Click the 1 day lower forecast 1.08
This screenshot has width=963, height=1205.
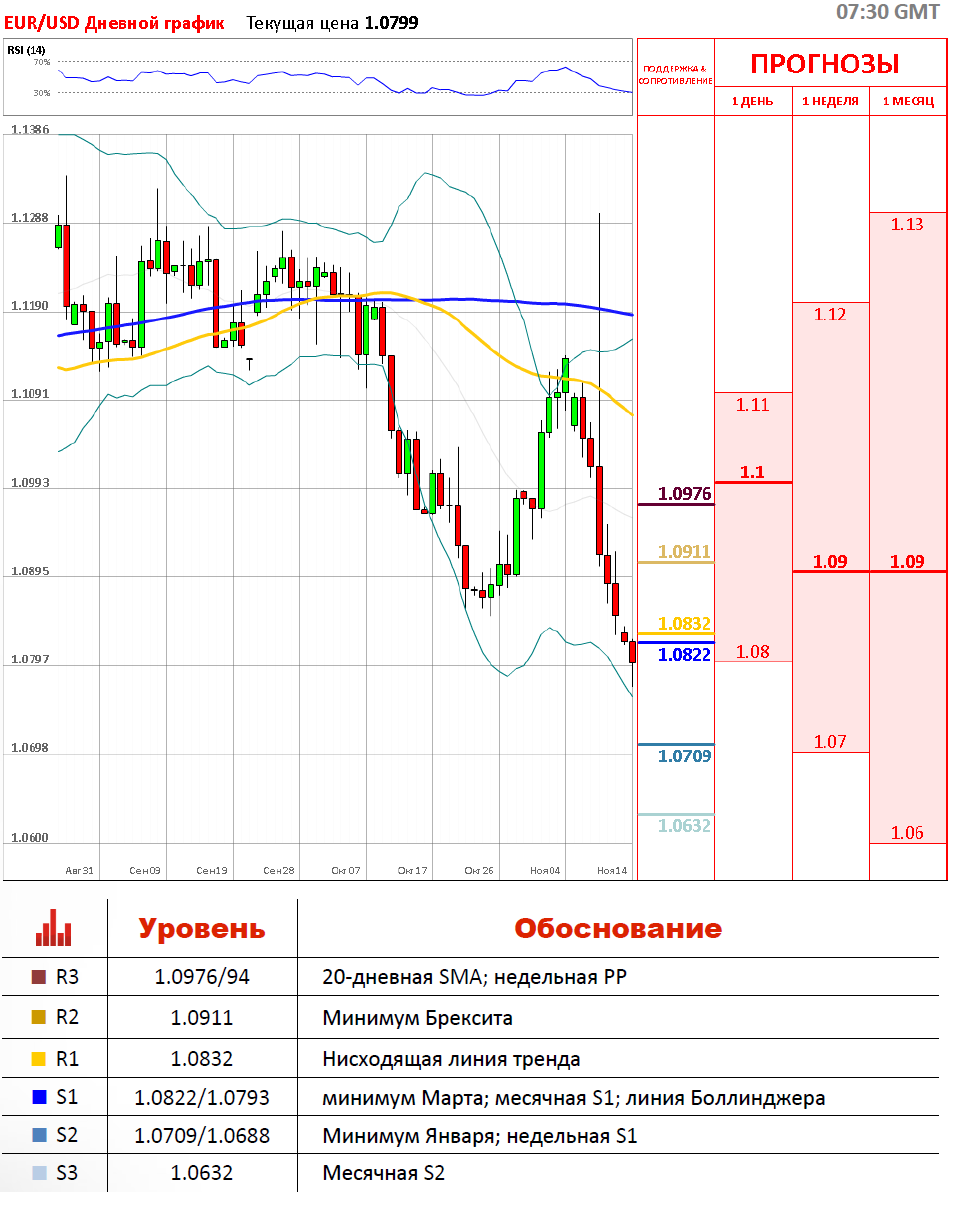752,652
